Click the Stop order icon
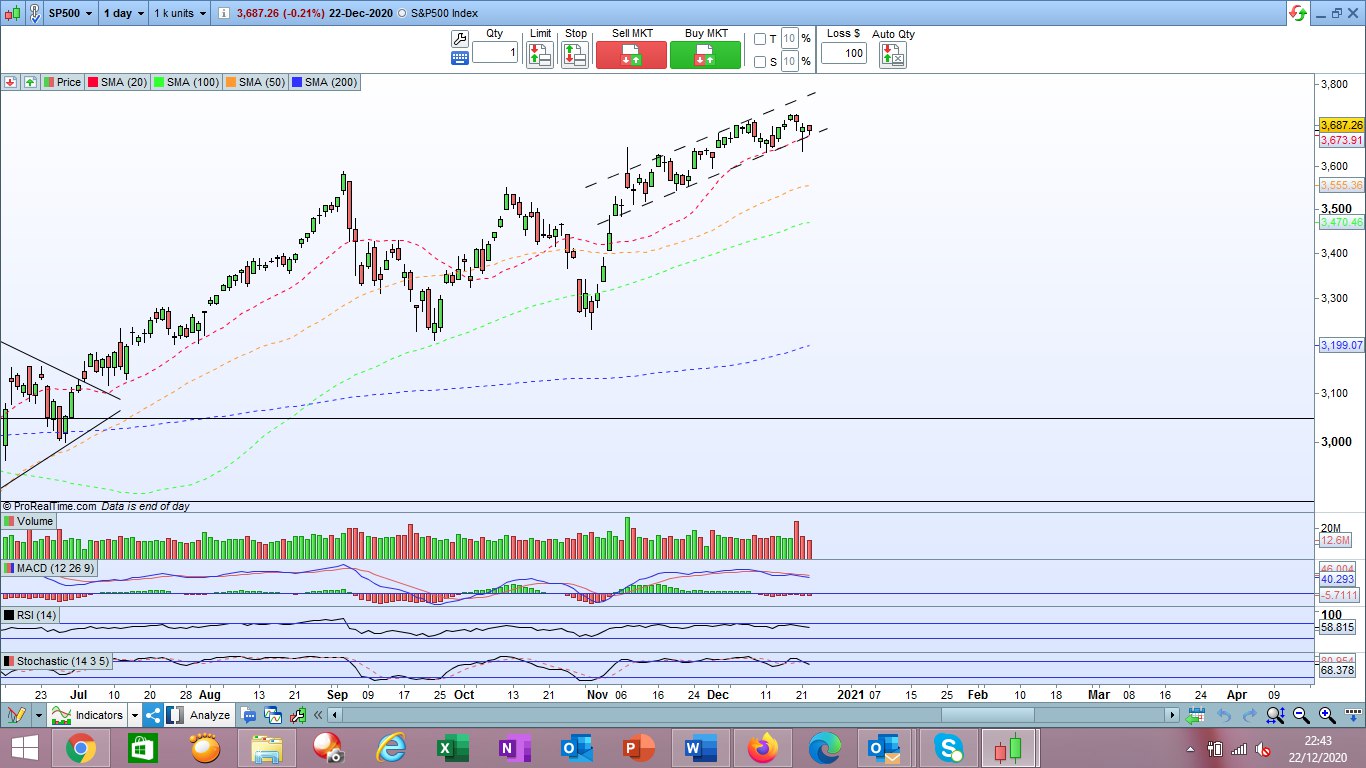The image size is (1366, 768). click(x=575, y=55)
